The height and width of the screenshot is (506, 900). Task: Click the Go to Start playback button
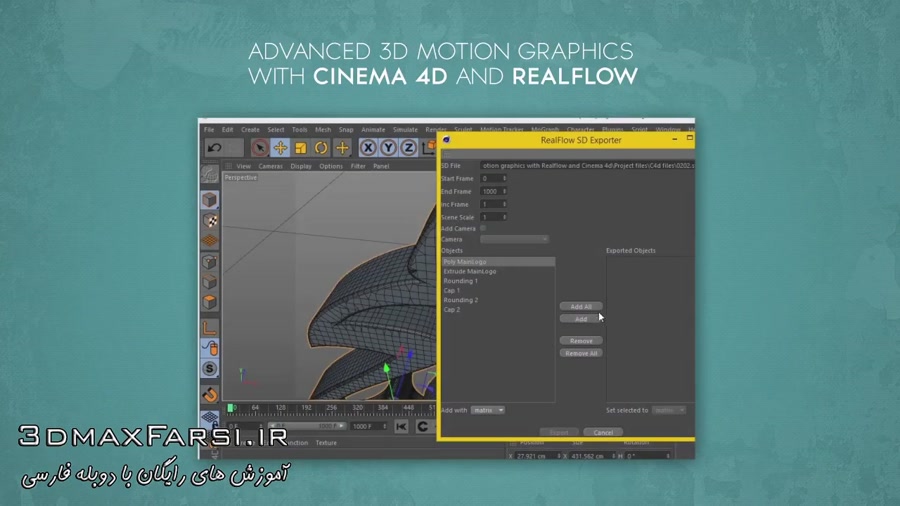401,426
